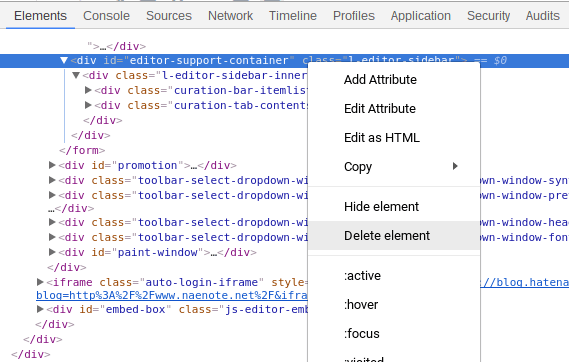The height and width of the screenshot is (362, 569).
Task: Open the Timeline tab
Action: (x=293, y=16)
